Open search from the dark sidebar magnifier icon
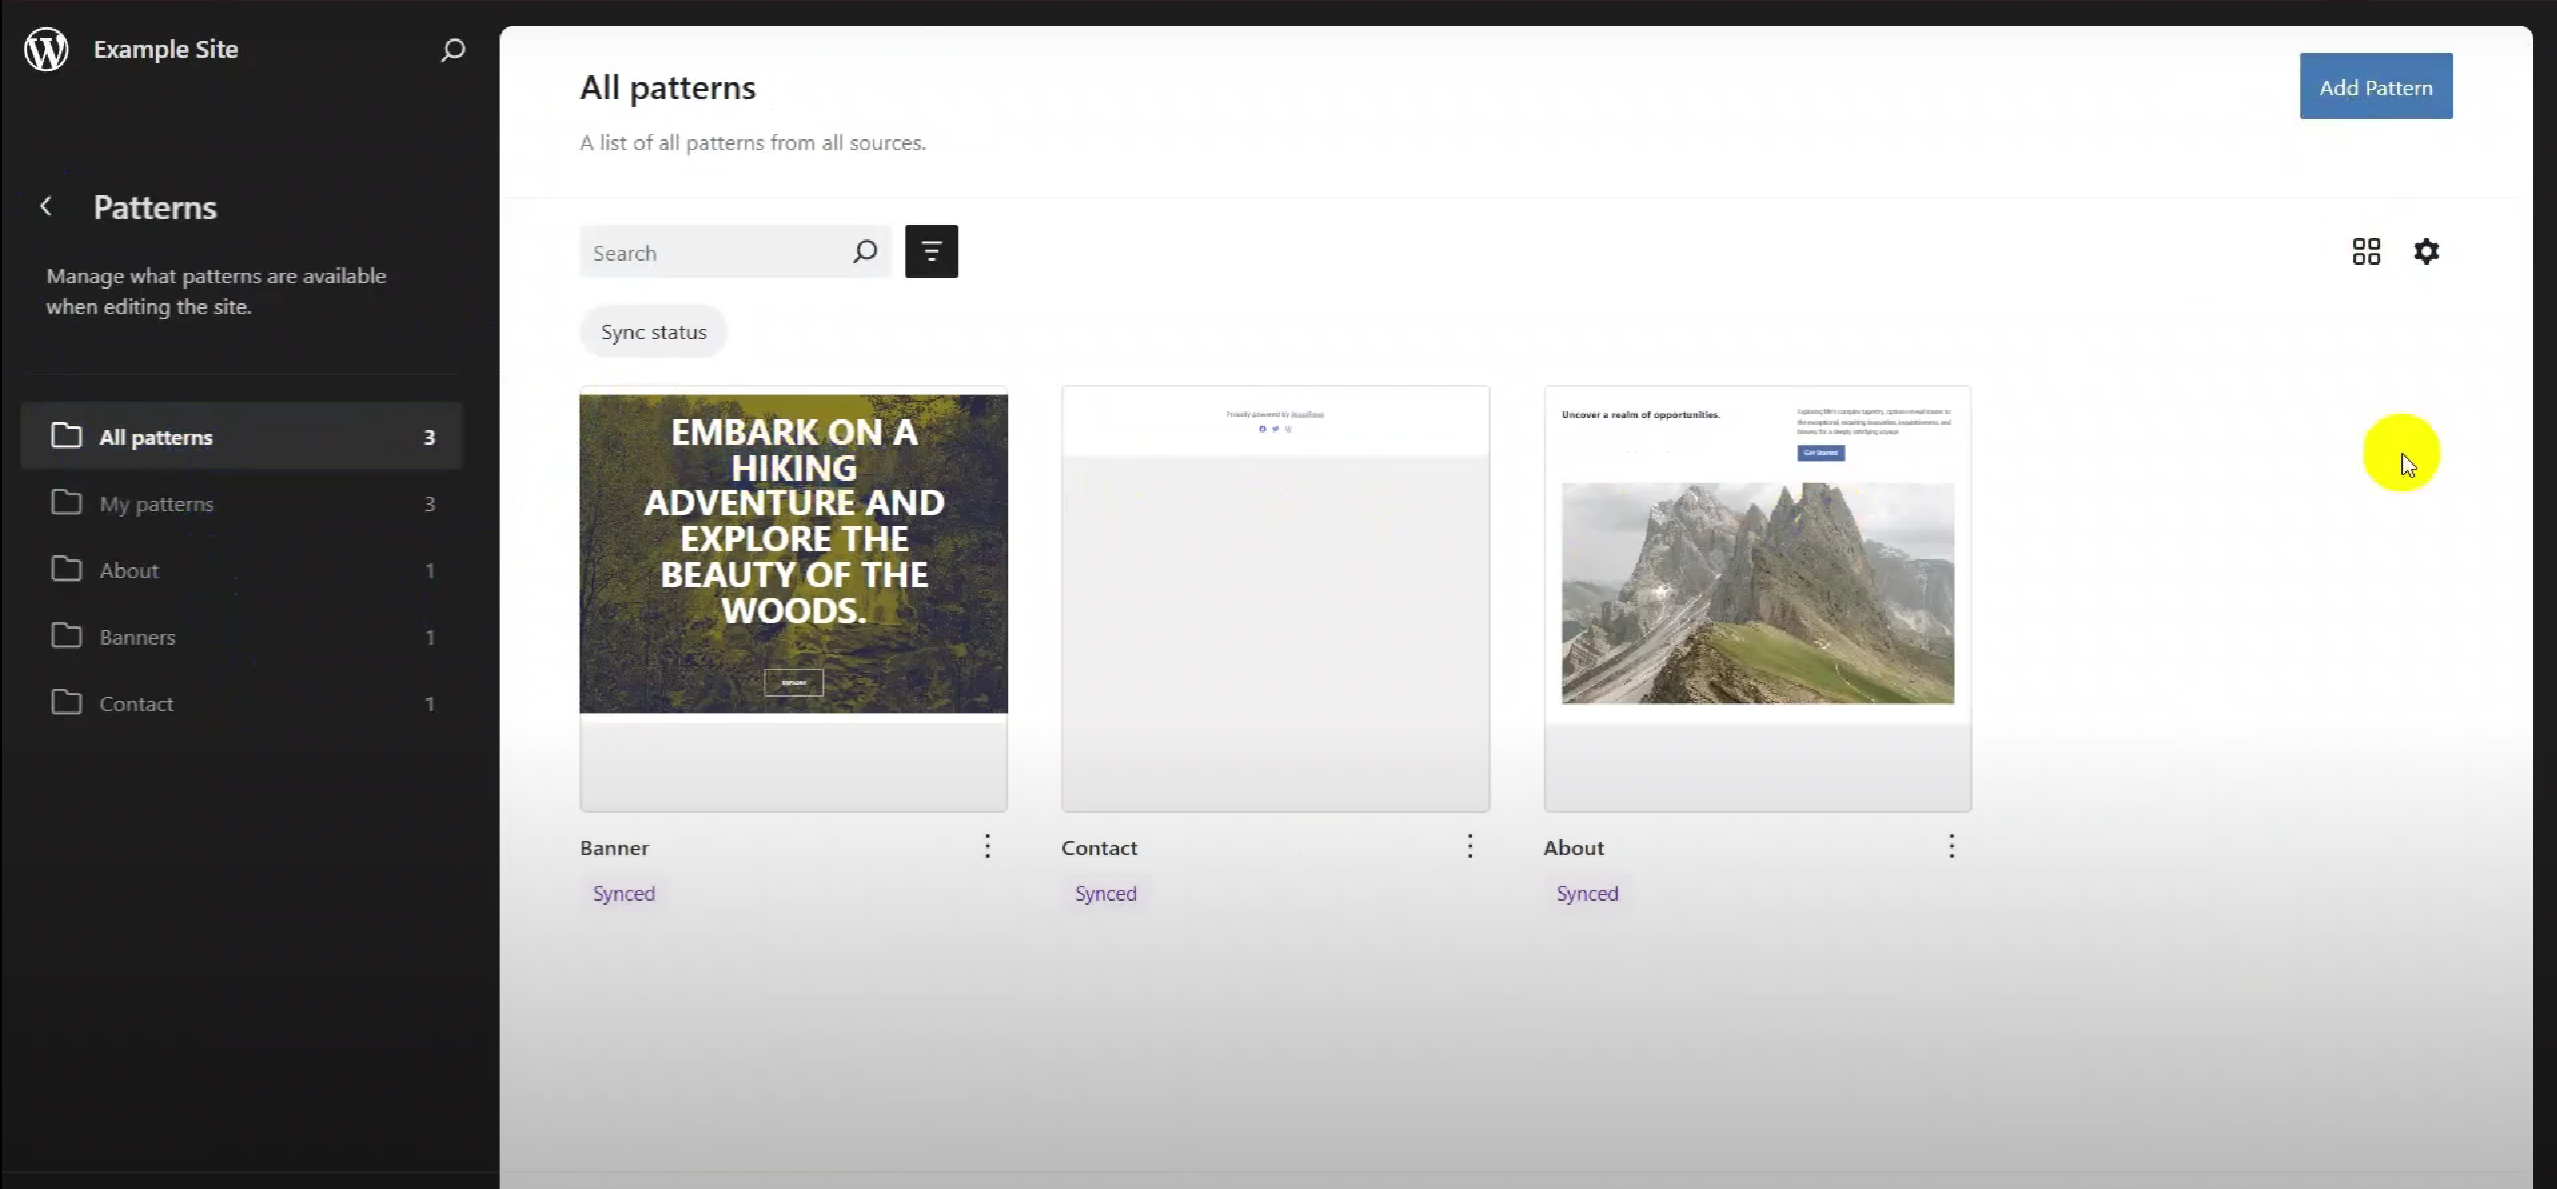The width and height of the screenshot is (2557, 1189). 451,49
